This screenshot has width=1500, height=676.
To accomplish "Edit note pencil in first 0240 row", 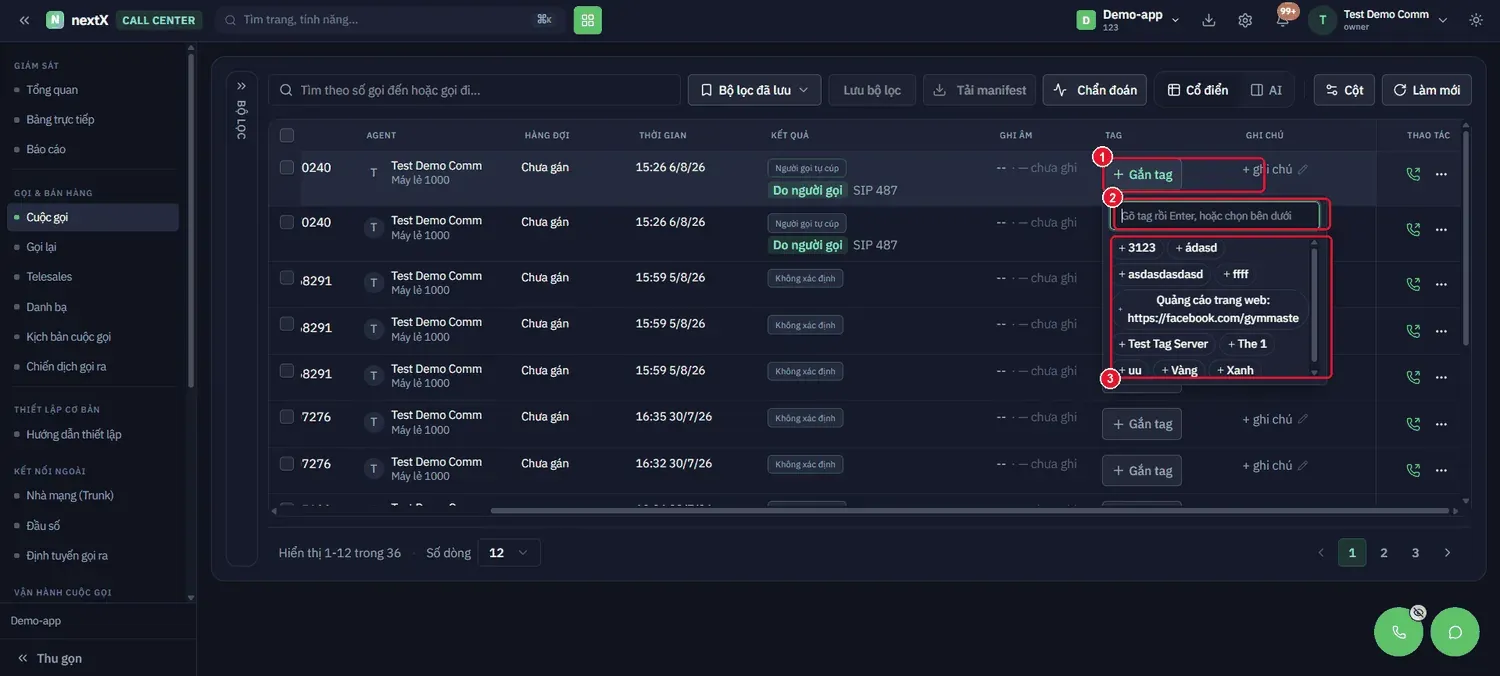I will pos(1303,170).
